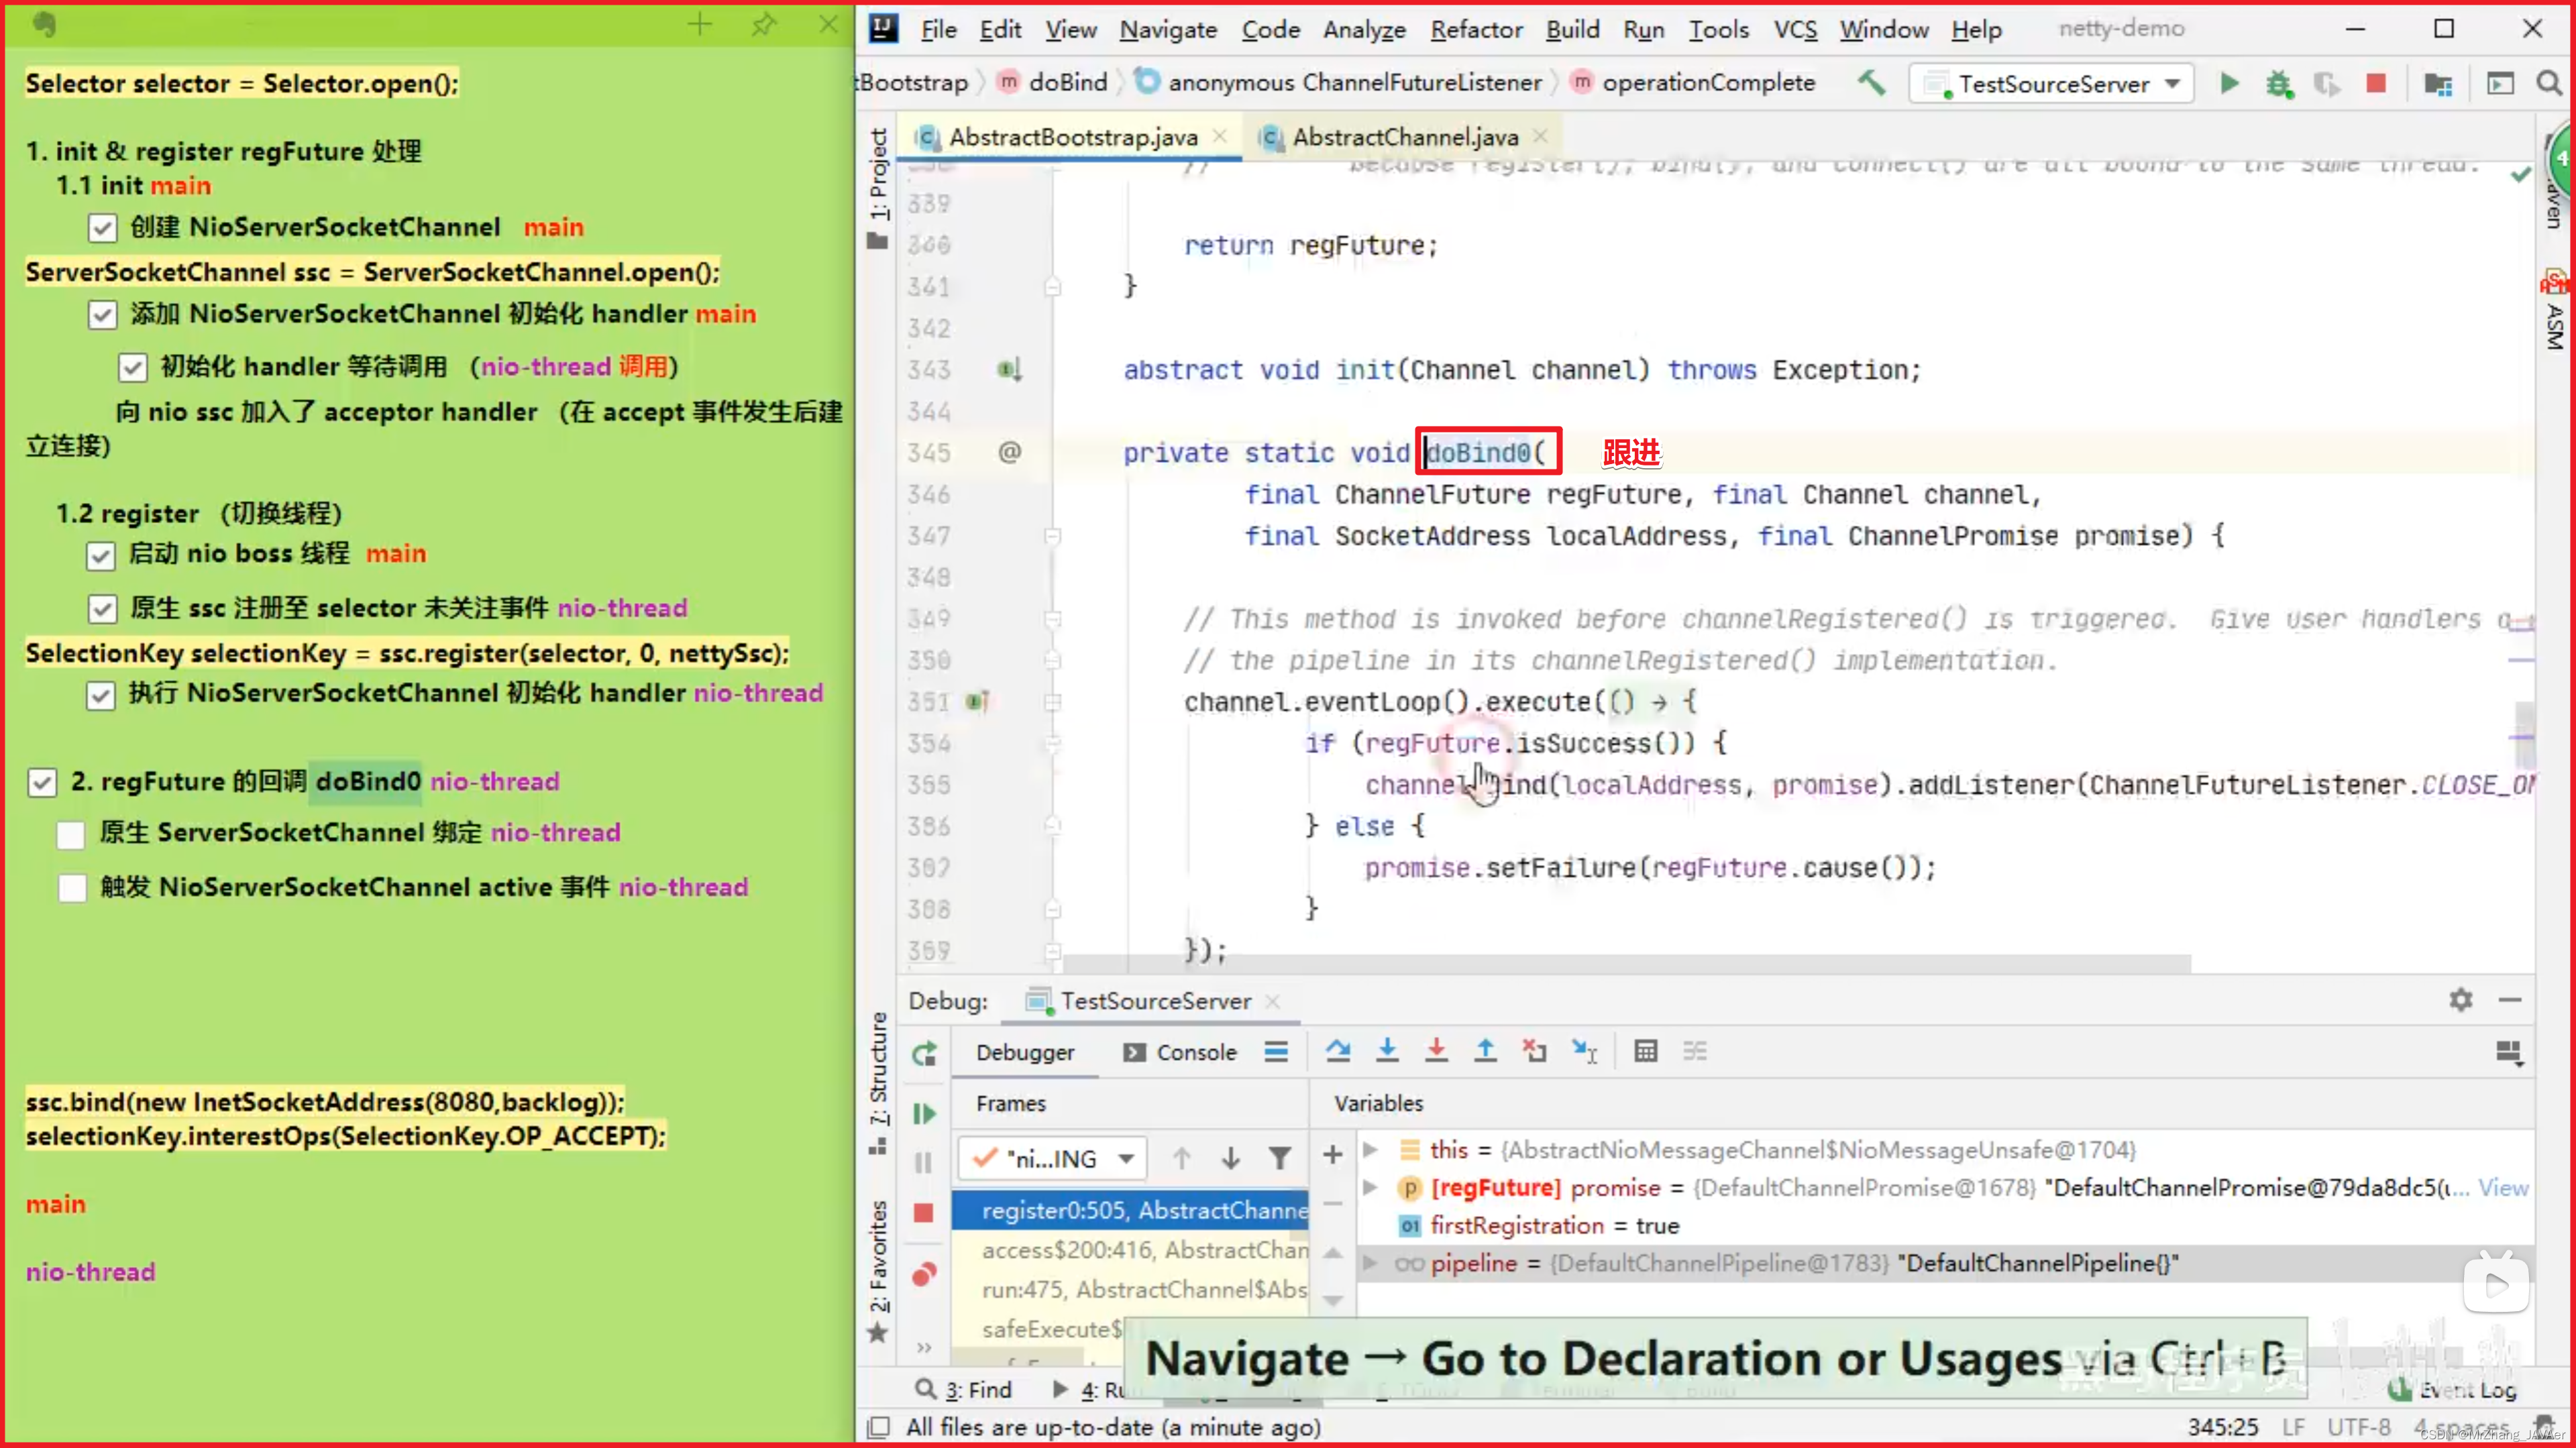Click Run with Coverage icon in toolbar
Image resolution: width=2576 pixels, height=1448 pixels.
[x=2327, y=84]
